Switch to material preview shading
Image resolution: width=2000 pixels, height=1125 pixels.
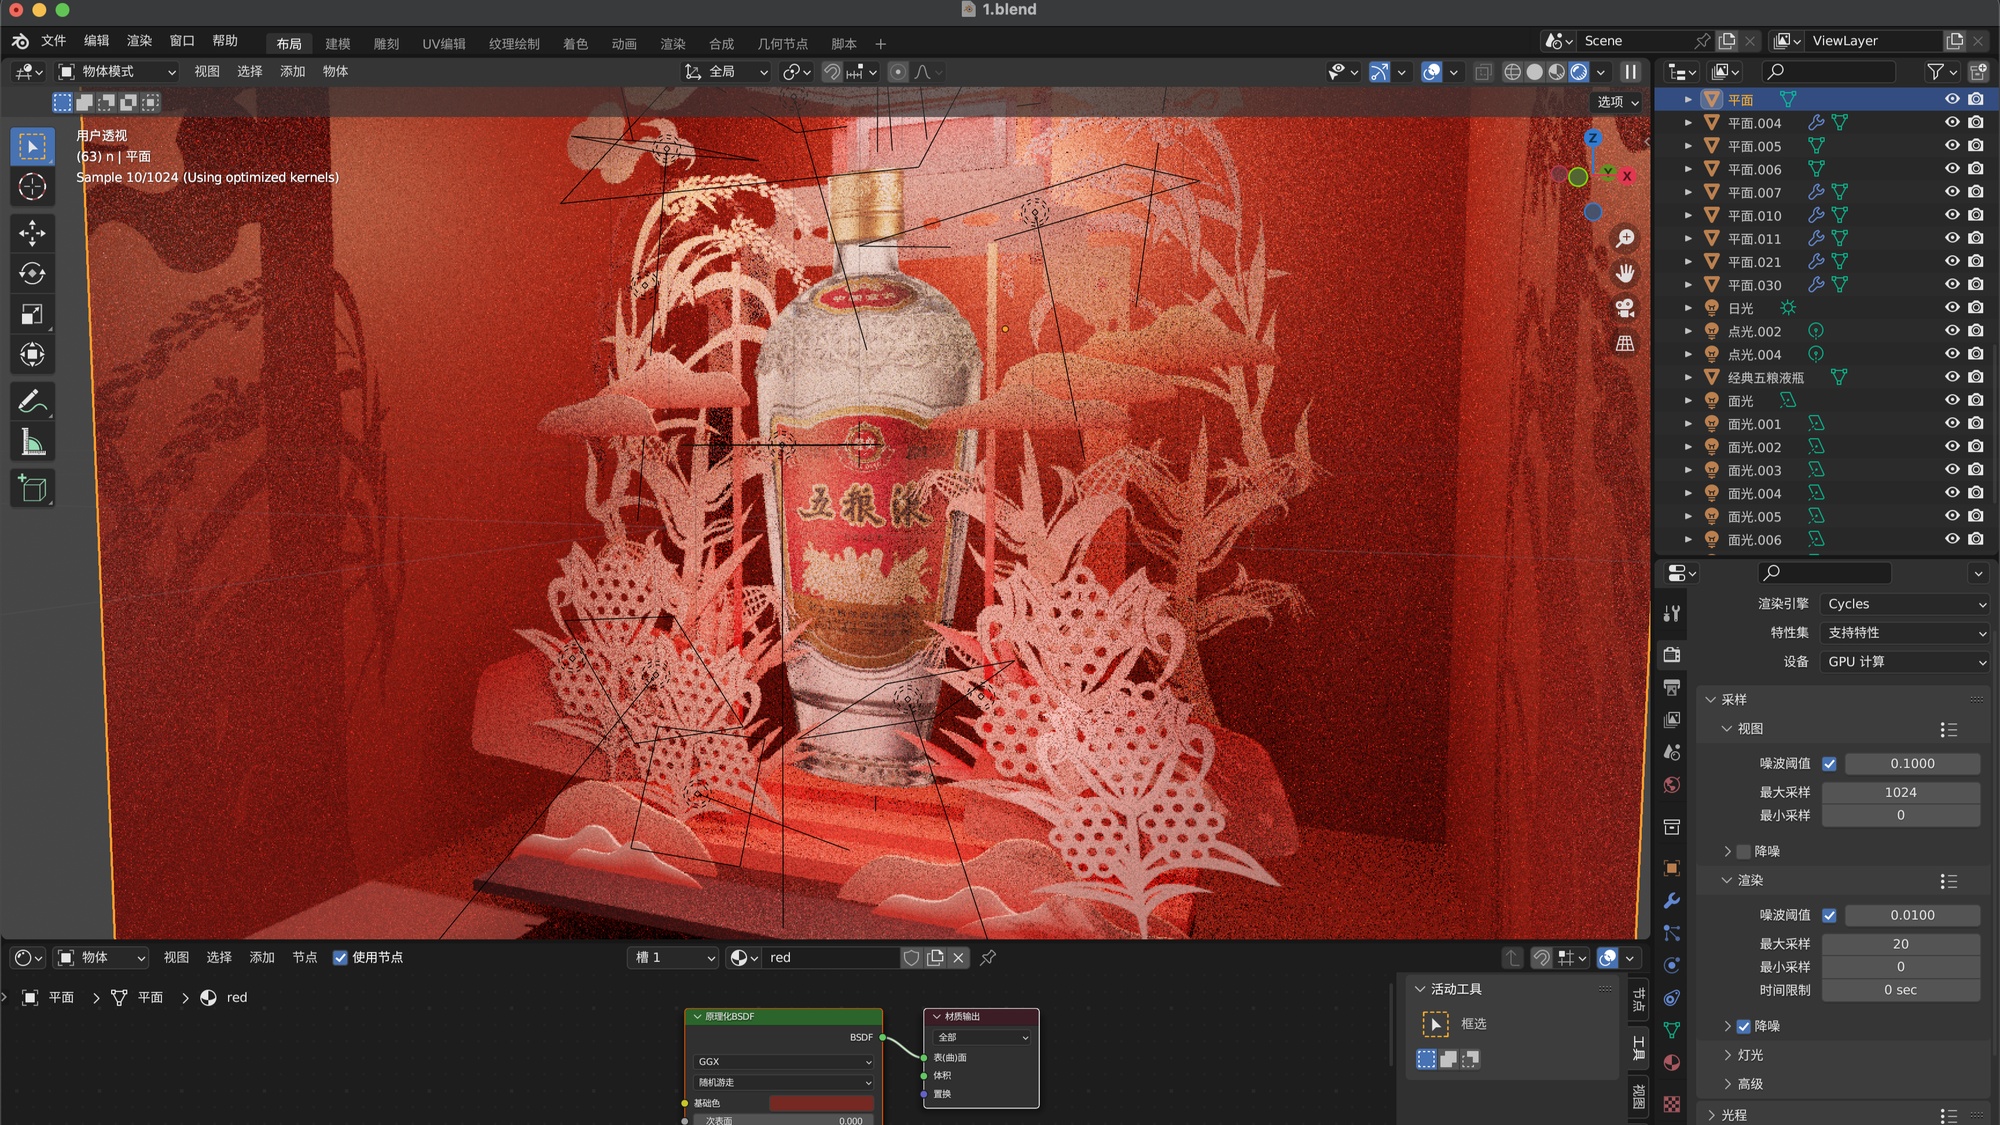point(1557,72)
